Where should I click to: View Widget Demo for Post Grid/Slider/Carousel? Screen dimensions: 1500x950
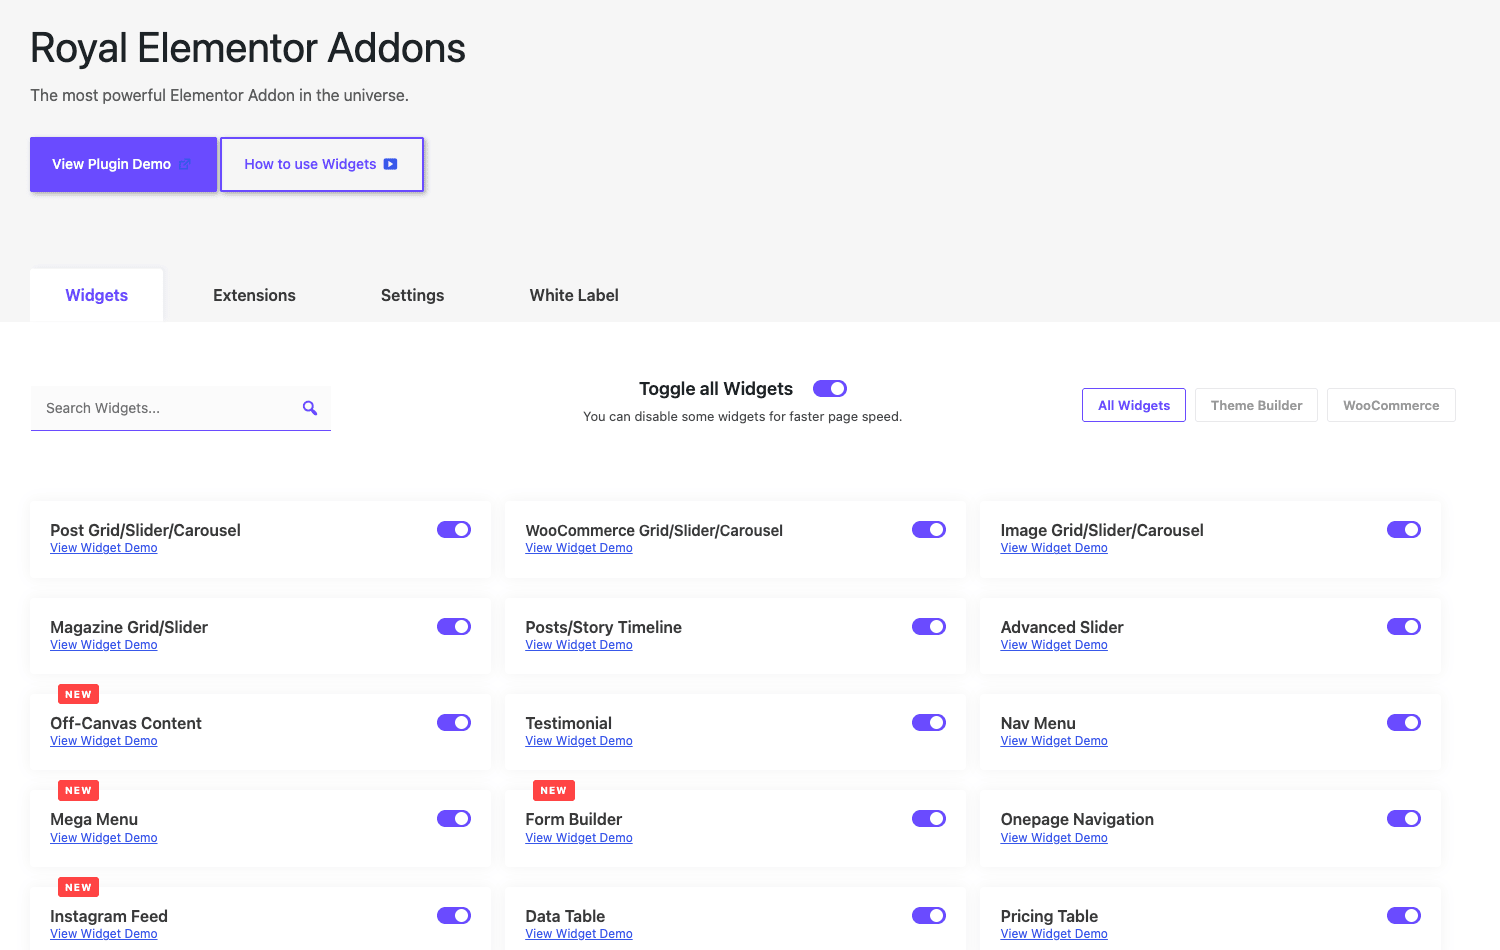(x=104, y=548)
